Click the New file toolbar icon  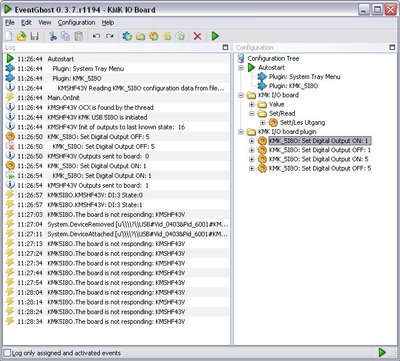point(9,36)
